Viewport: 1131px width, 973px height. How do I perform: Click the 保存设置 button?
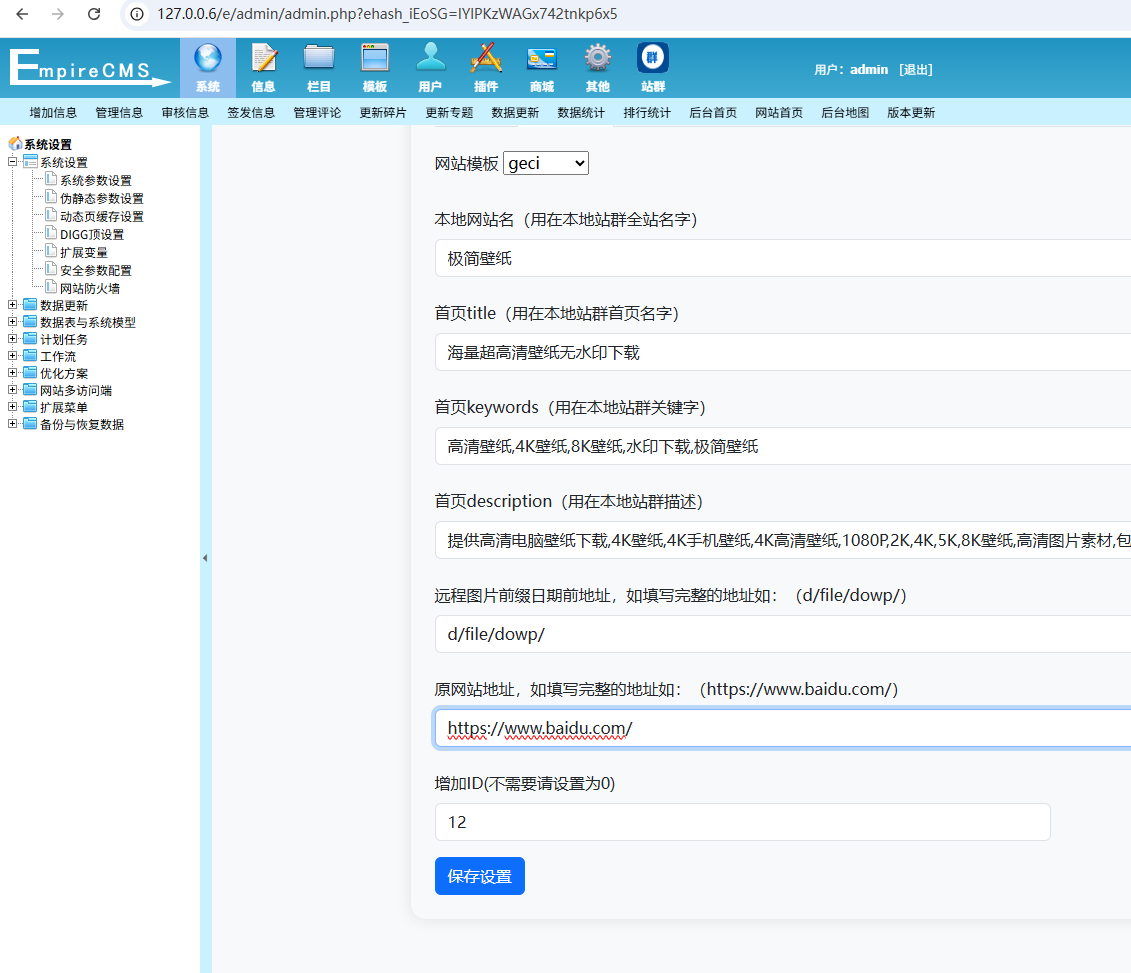coord(479,876)
